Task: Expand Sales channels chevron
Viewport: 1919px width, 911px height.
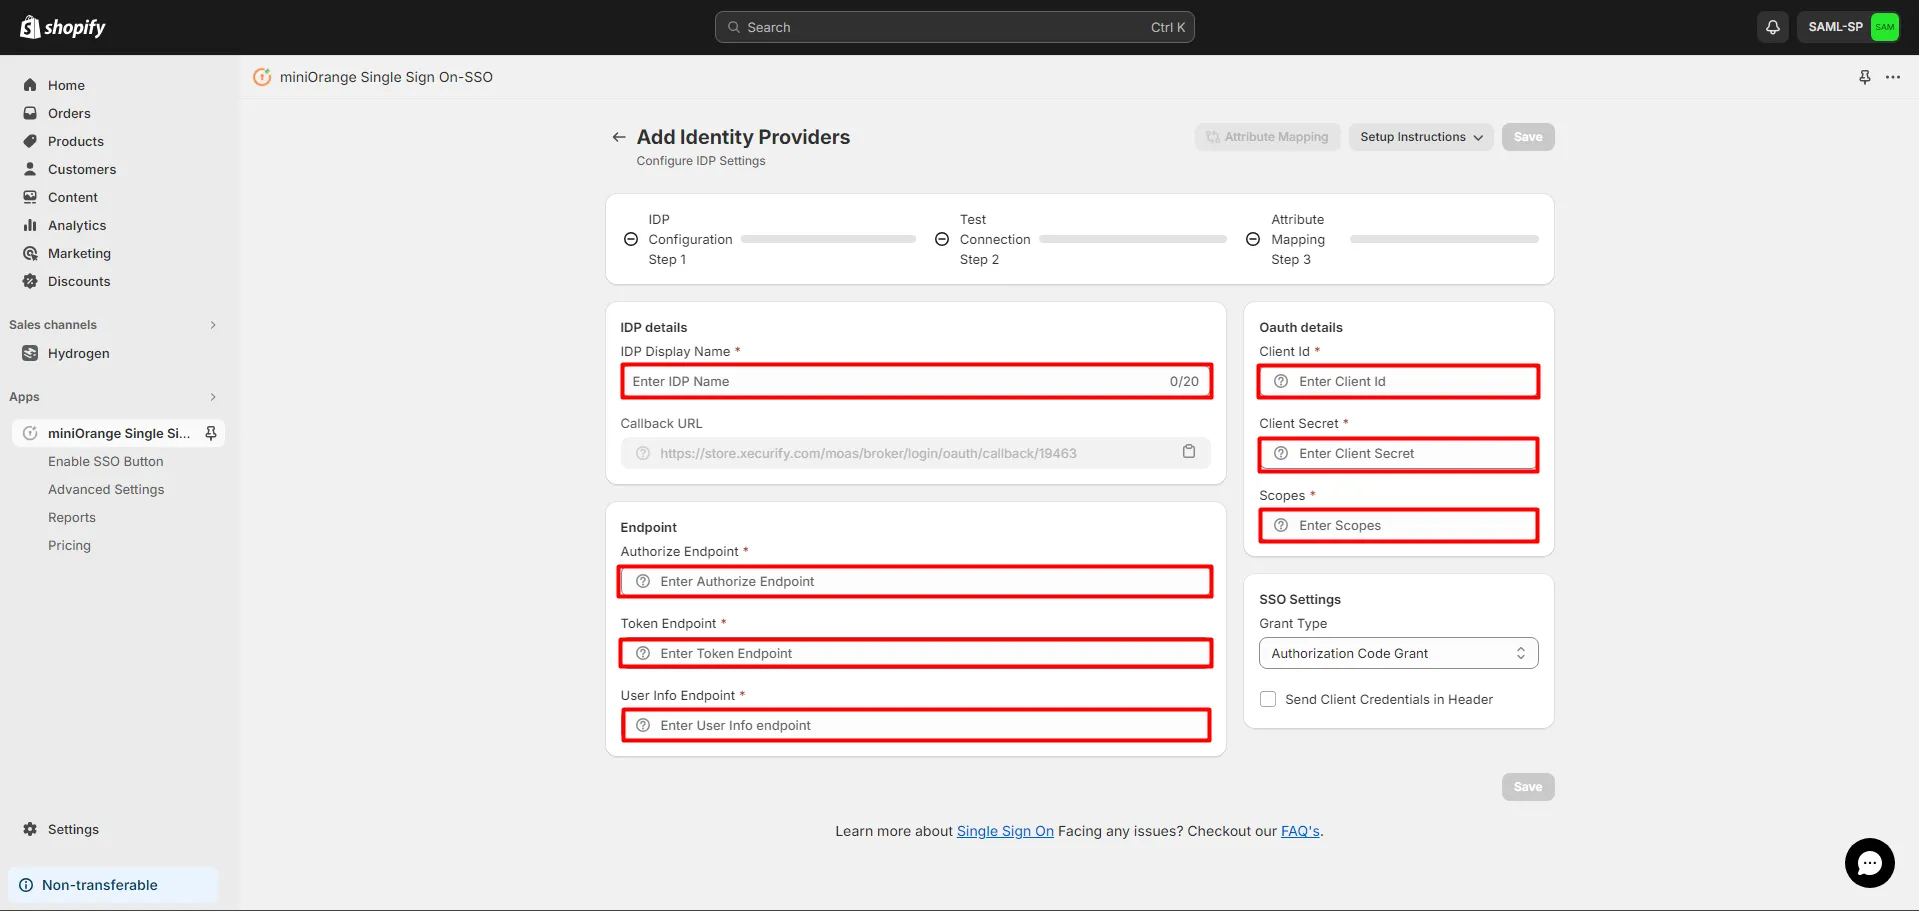Action: point(213,325)
